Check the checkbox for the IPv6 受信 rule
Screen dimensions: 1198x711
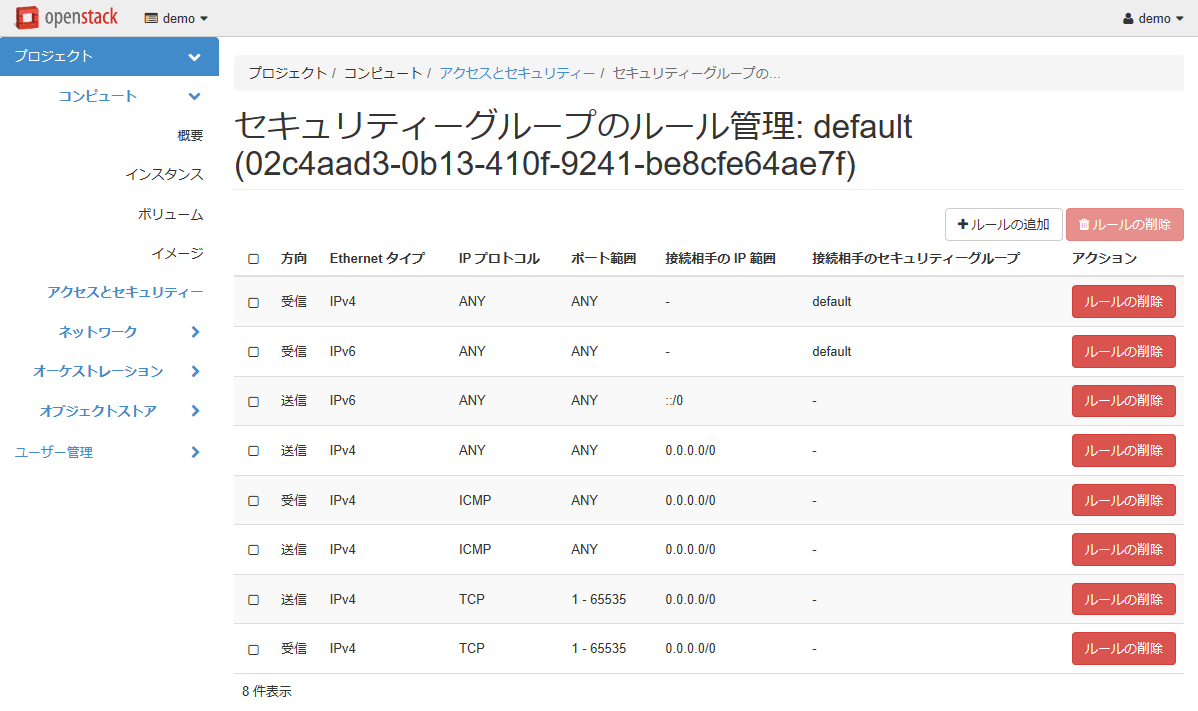[254, 351]
